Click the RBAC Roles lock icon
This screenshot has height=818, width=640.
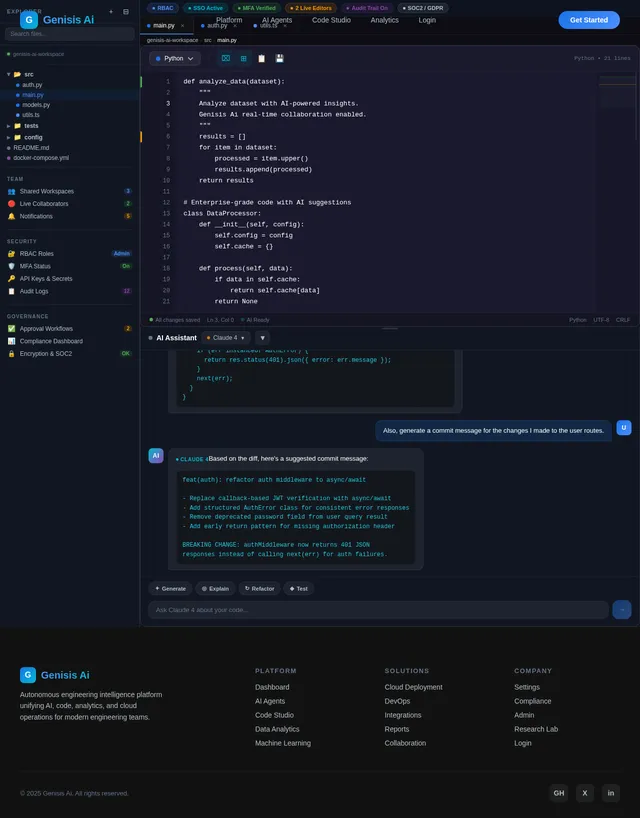11,254
